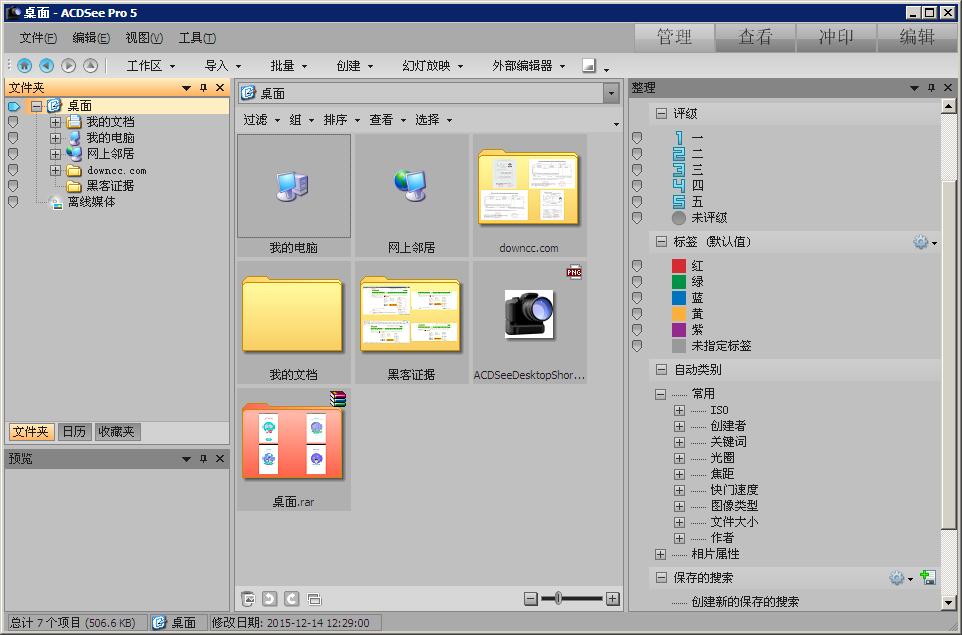Click the Back navigation arrow icon
This screenshot has width=962, height=635.
pos(46,65)
